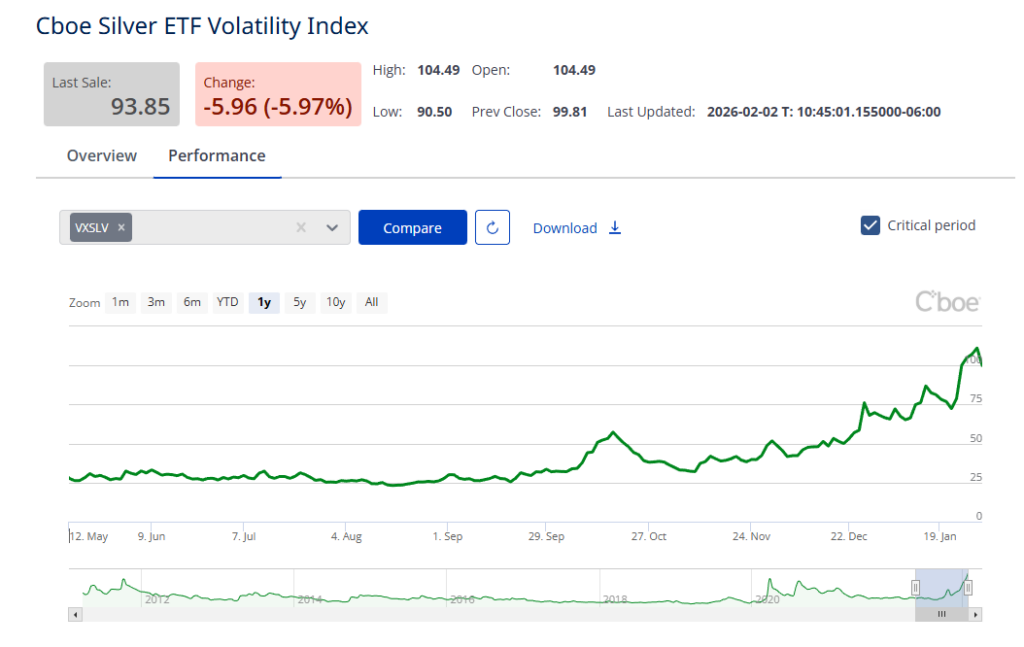Show the All zoom range
Viewport: 1024px width, 647px height.
point(371,302)
